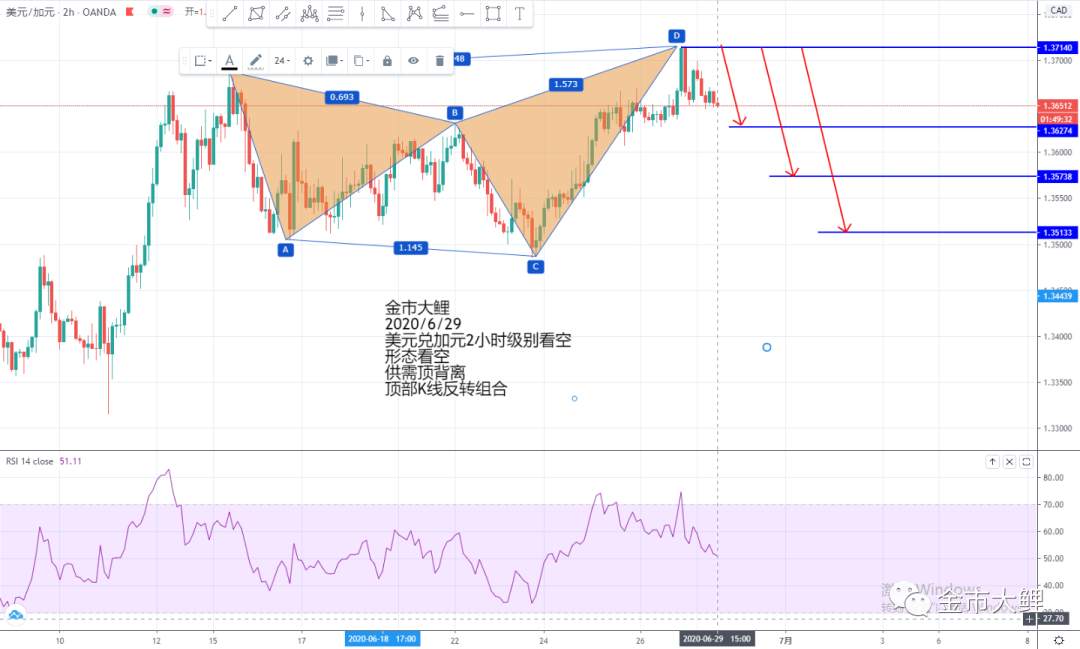
Task: Click the 美元兑加元2小时级别看空 text annotation
Action: point(478,340)
